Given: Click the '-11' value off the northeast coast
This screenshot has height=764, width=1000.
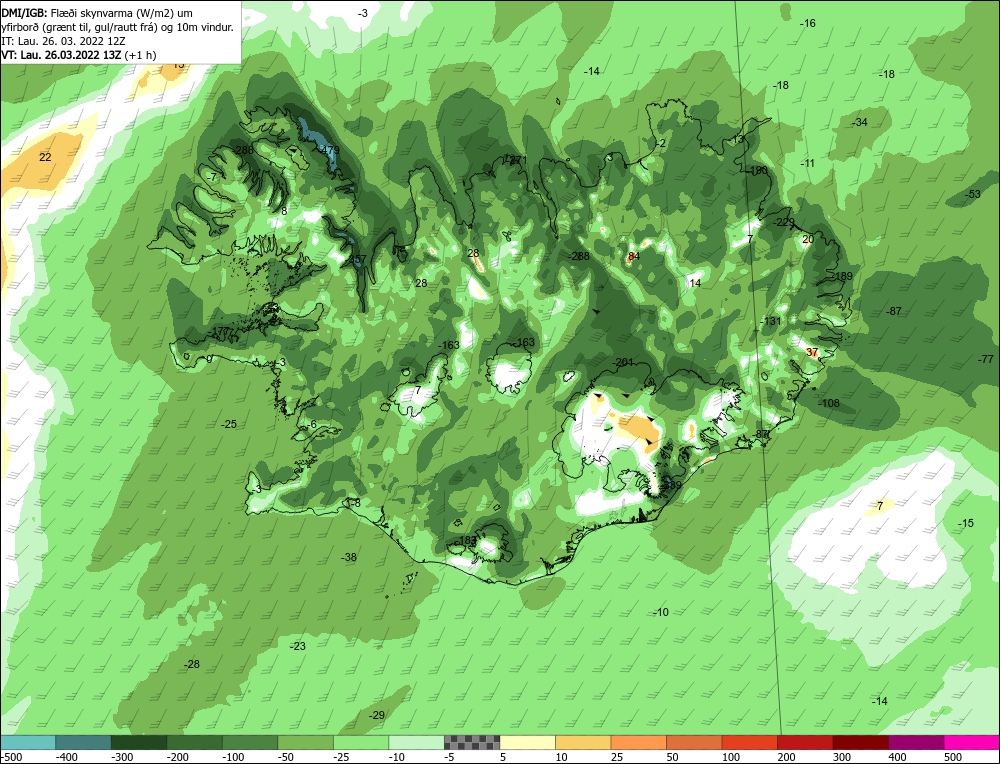Looking at the screenshot, I should pyautogui.click(x=807, y=163).
